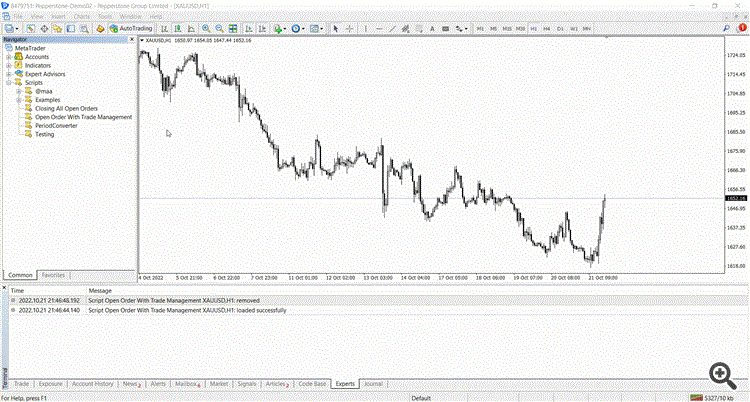The width and height of the screenshot is (750, 402).
Task: Switch chart to M30 timeframe
Action: [520, 29]
